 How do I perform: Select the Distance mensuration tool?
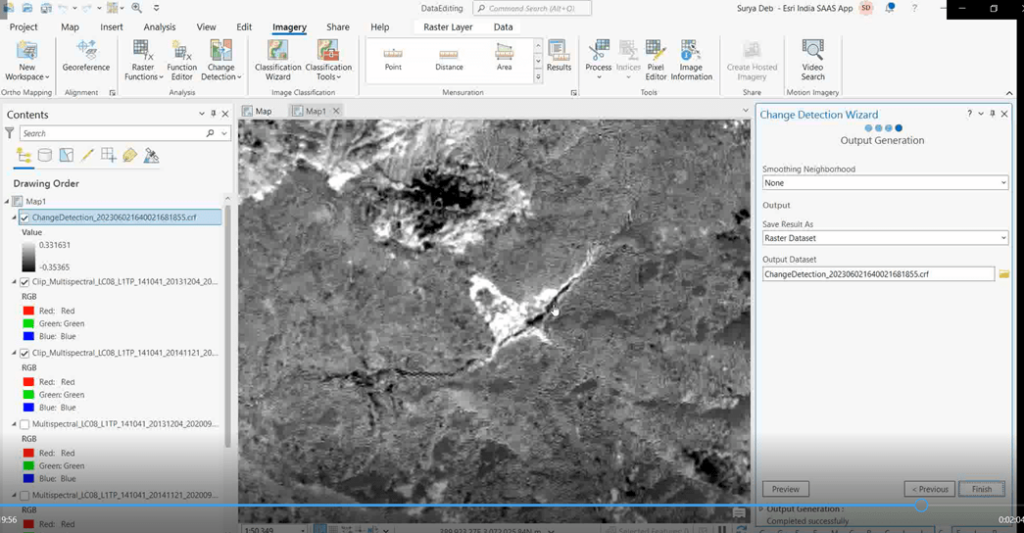click(x=449, y=59)
